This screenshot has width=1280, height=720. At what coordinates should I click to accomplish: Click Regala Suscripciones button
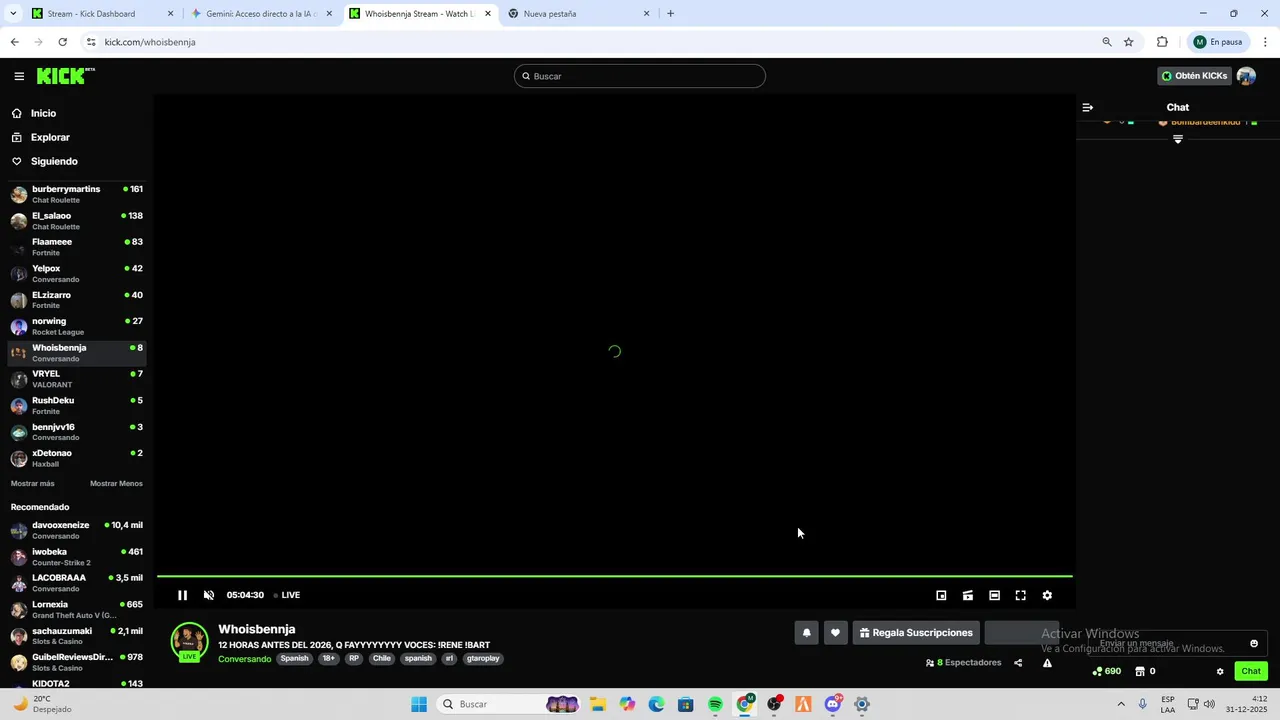click(916, 633)
